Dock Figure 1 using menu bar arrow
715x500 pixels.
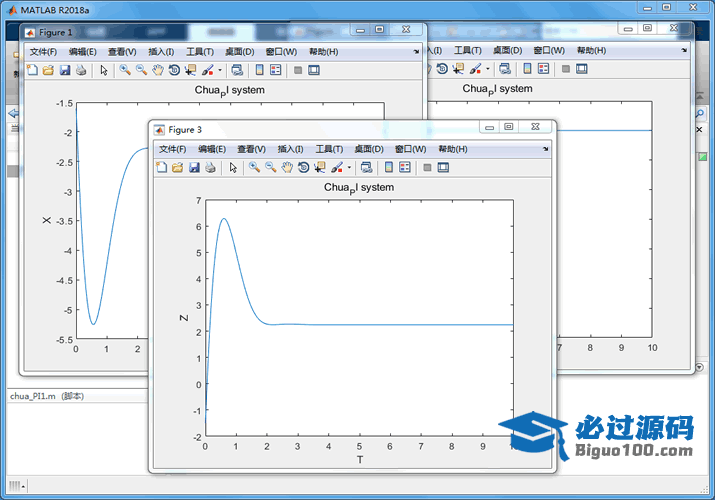point(416,52)
